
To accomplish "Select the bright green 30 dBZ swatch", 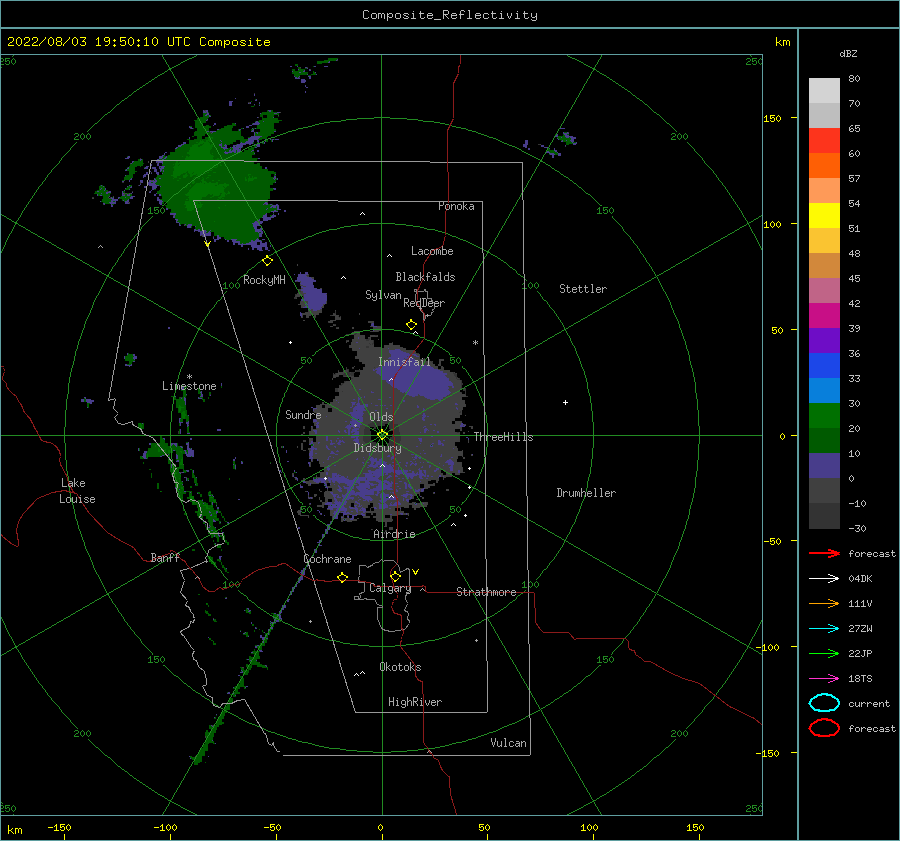I will click(824, 416).
